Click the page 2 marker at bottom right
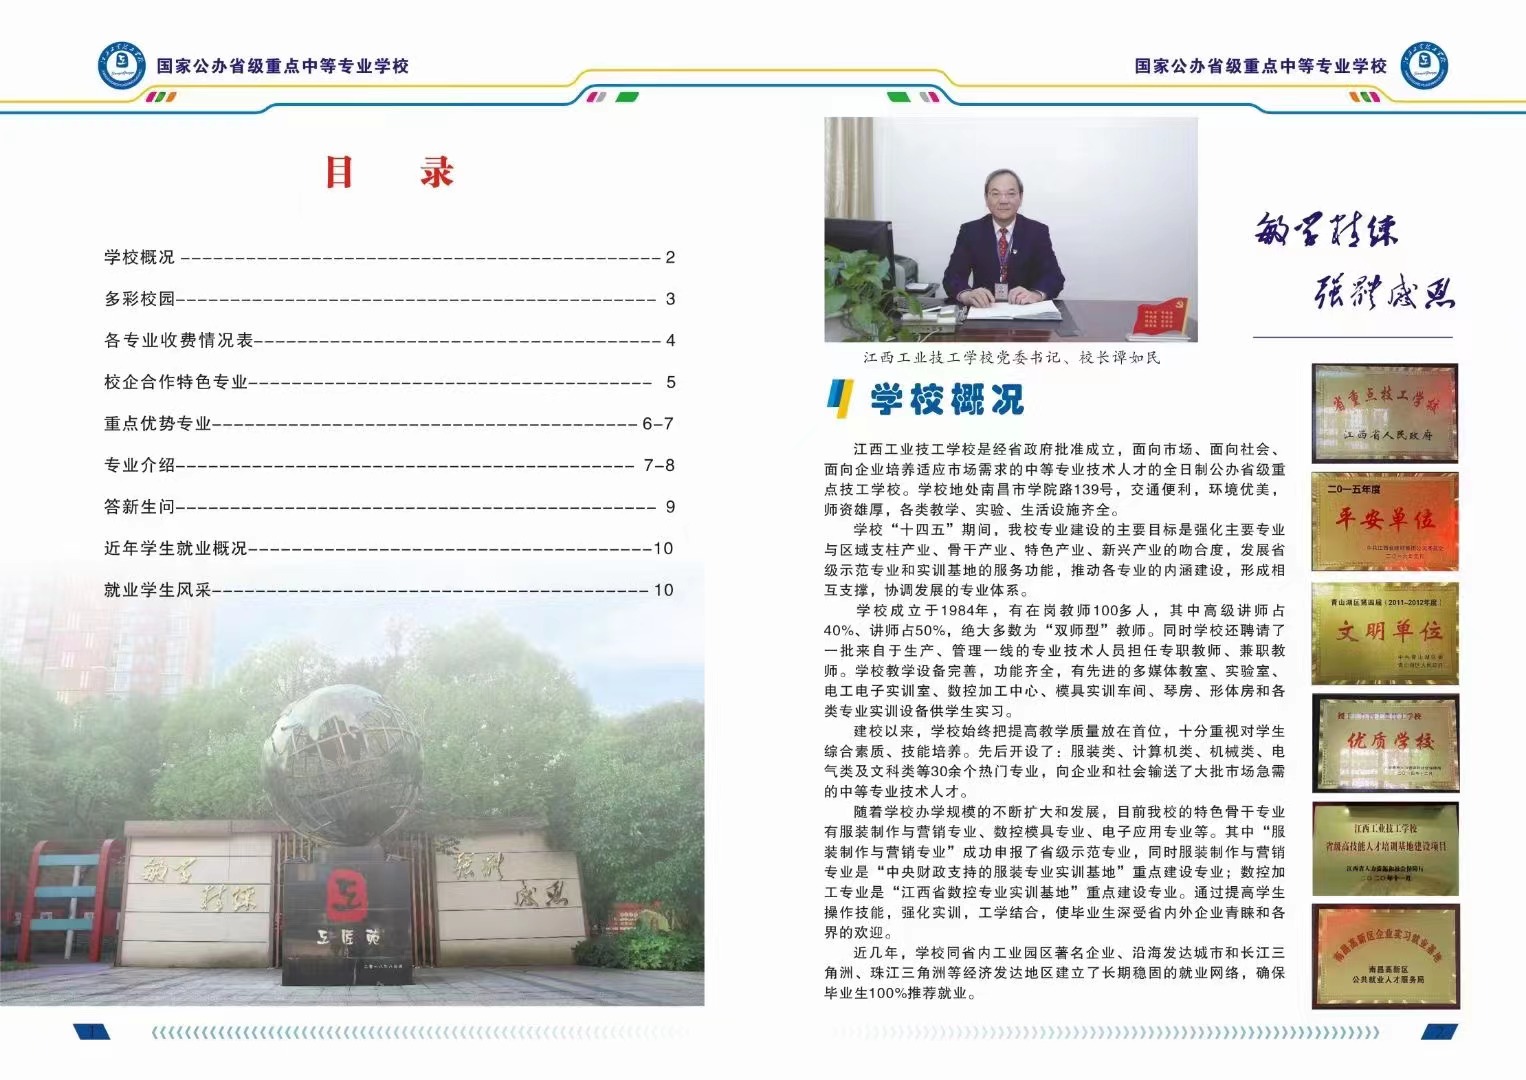This screenshot has width=1526, height=1080. [1438, 1031]
